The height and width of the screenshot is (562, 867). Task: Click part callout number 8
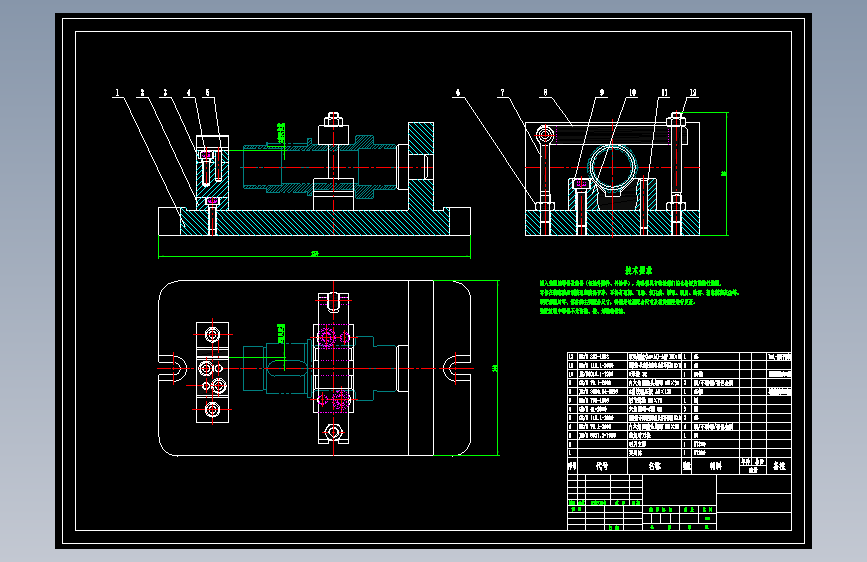pos(545,92)
